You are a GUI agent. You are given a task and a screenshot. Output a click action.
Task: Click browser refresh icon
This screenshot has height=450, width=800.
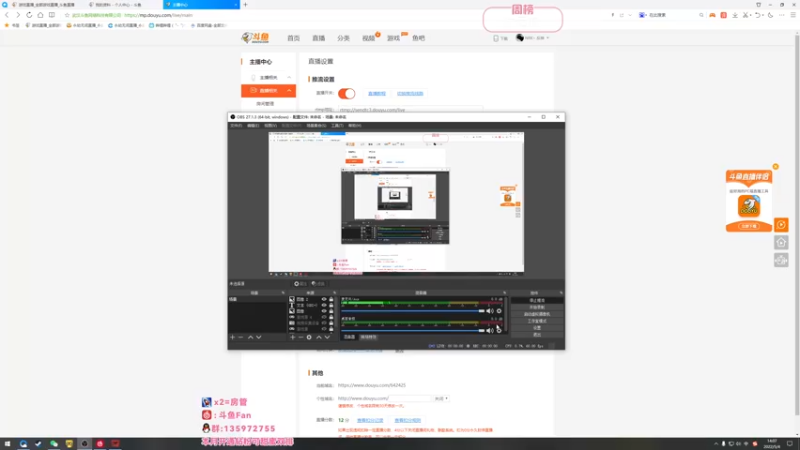29,15
